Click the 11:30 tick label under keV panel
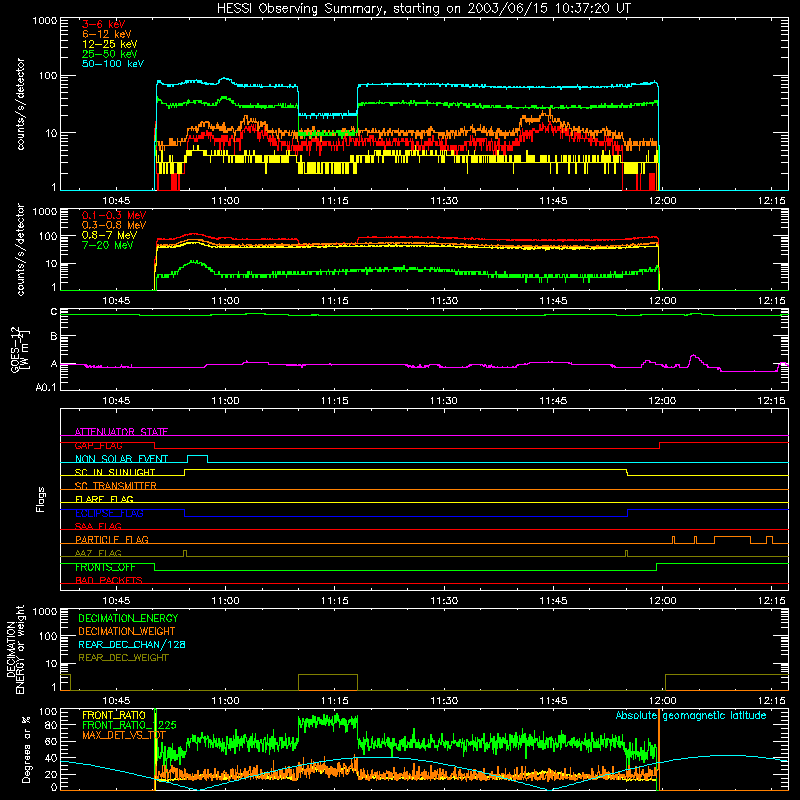Viewport: 800px width, 800px height. point(444,201)
